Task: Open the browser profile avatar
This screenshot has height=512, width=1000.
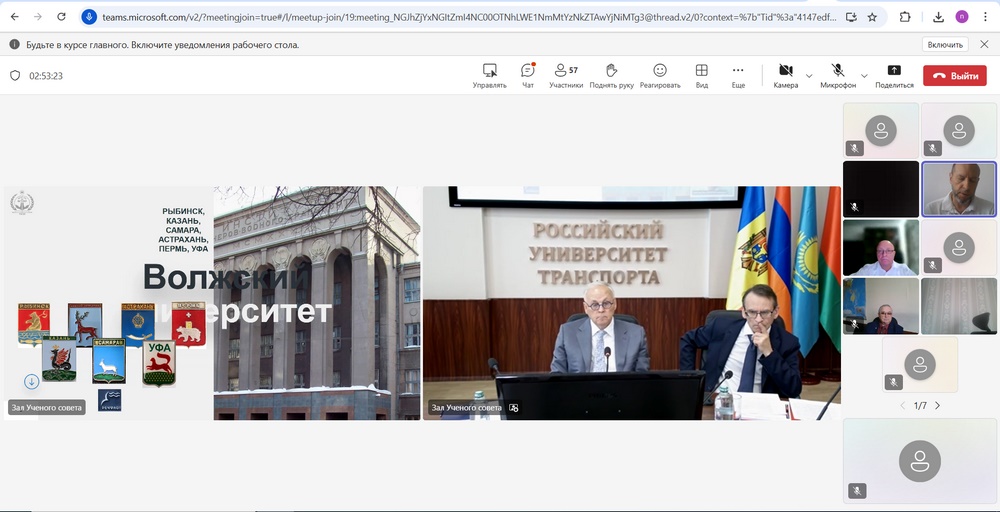Action: 961,17
